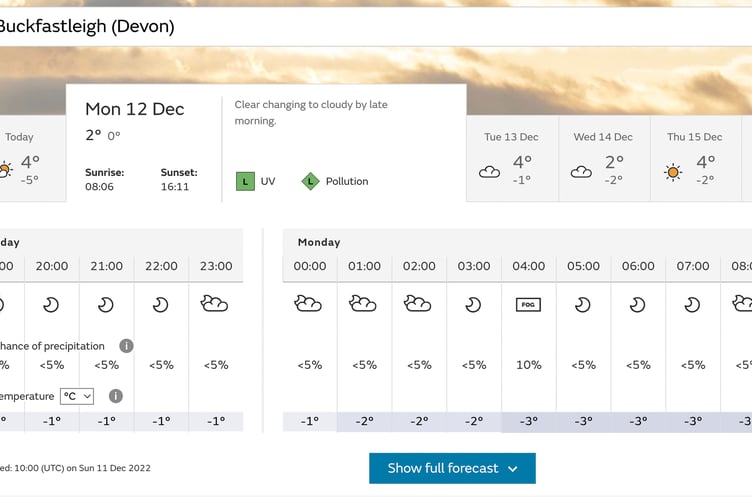Click the 10% precipitation value at 04:00

coord(529,365)
